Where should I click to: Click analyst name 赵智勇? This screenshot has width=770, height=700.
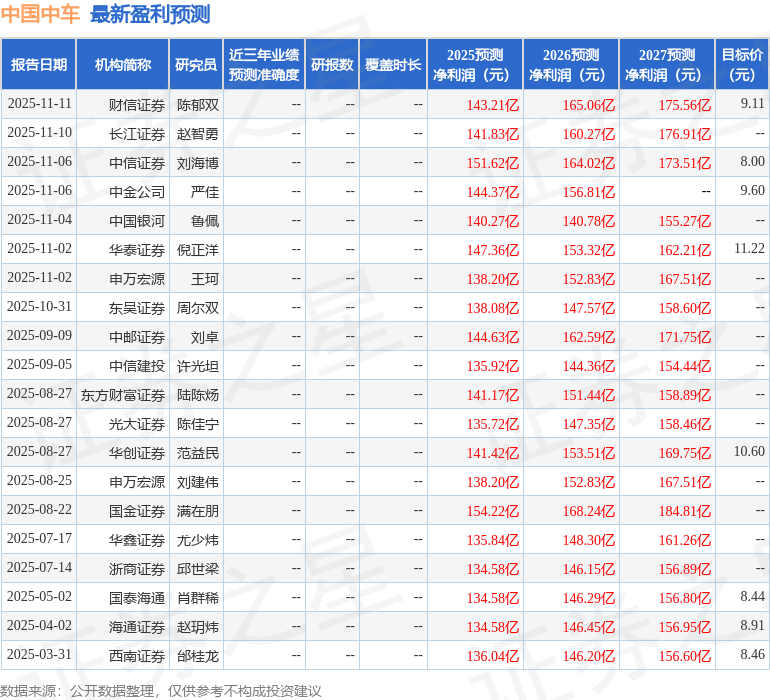click(x=198, y=133)
